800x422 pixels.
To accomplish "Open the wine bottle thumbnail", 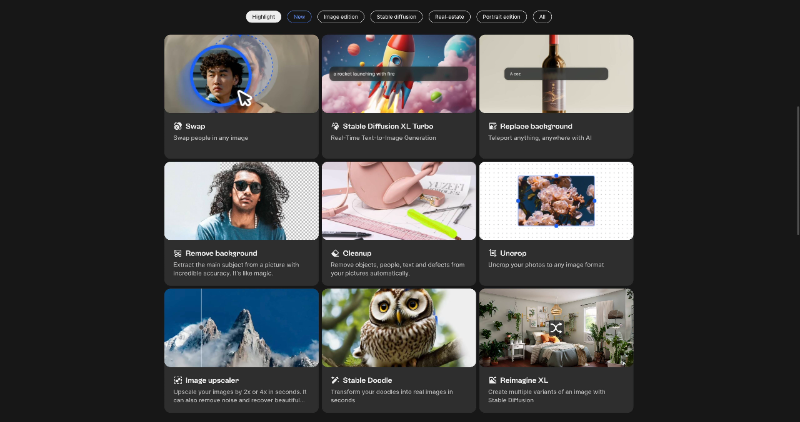I will pyautogui.click(x=556, y=73).
